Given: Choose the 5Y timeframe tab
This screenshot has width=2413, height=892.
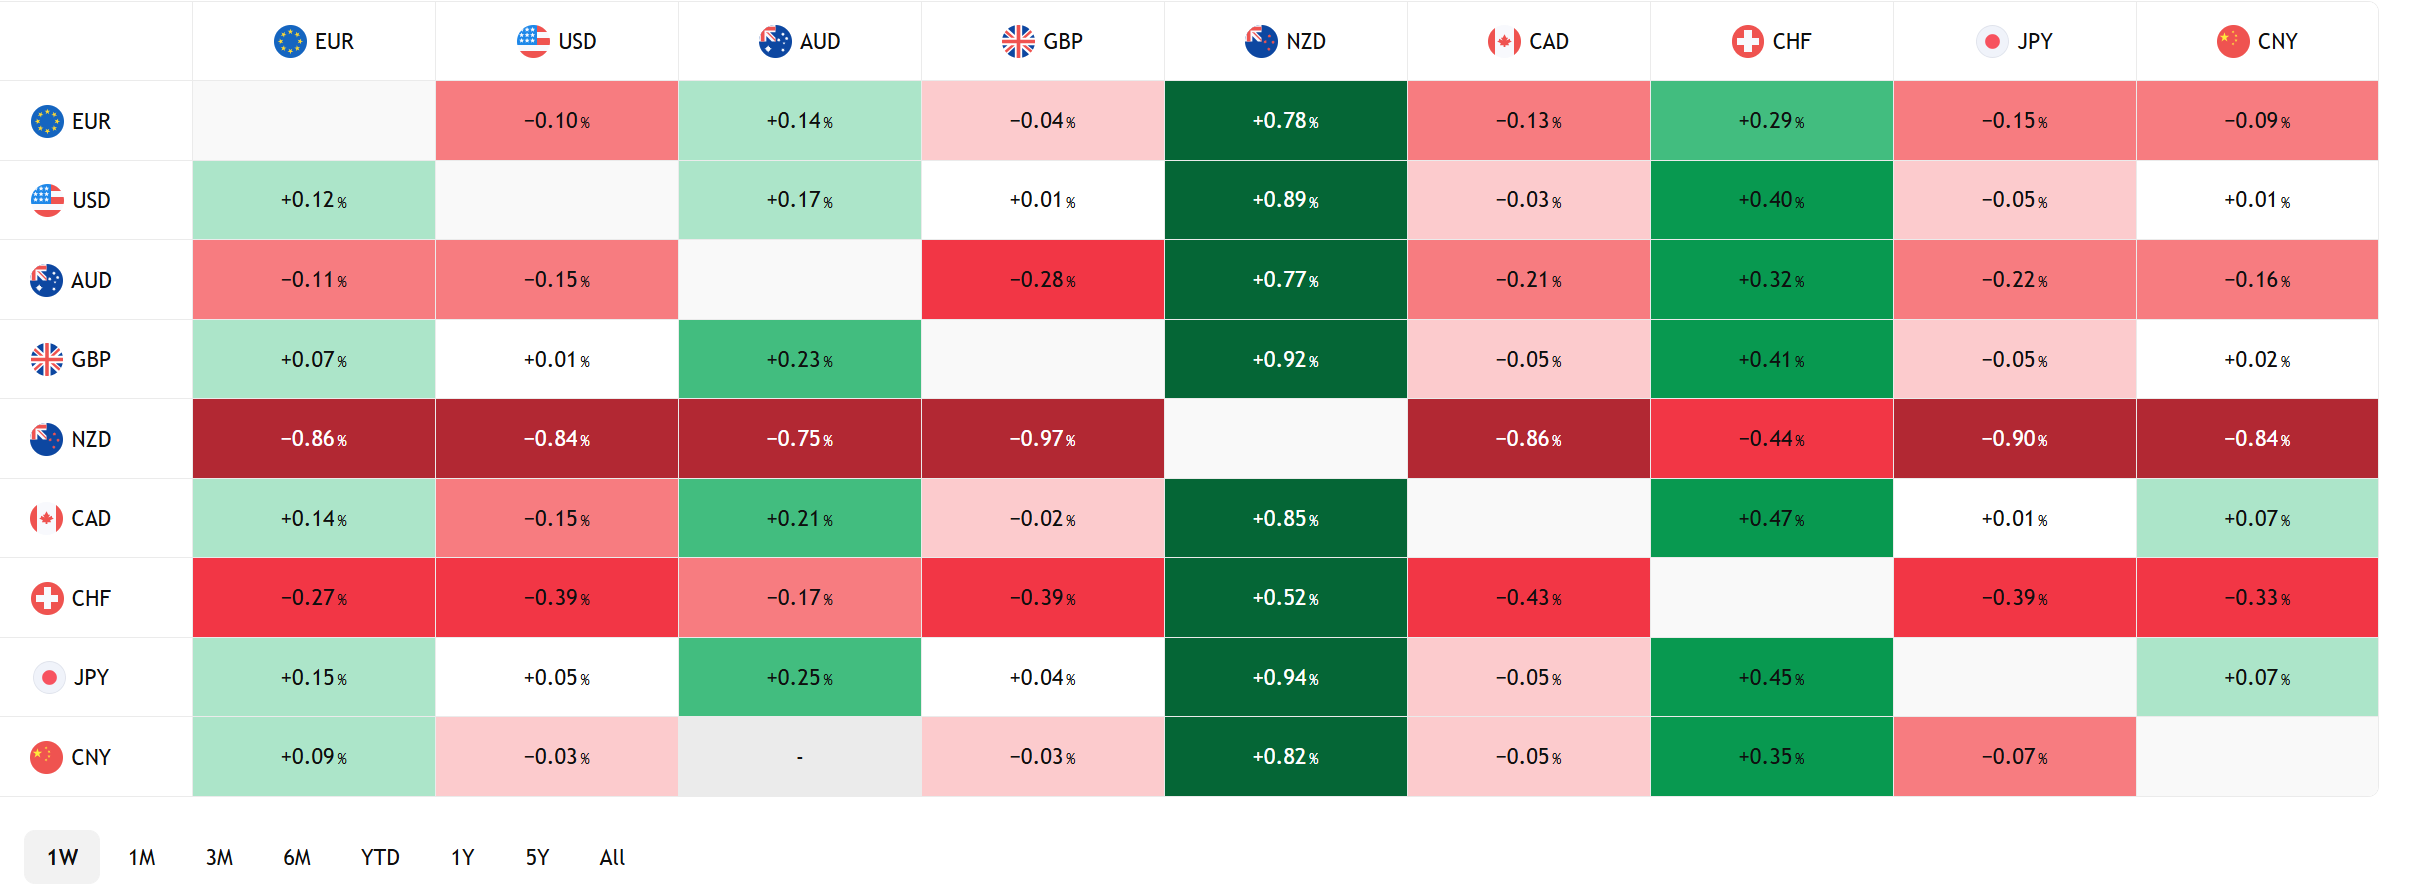Looking at the screenshot, I should point(537,857).
